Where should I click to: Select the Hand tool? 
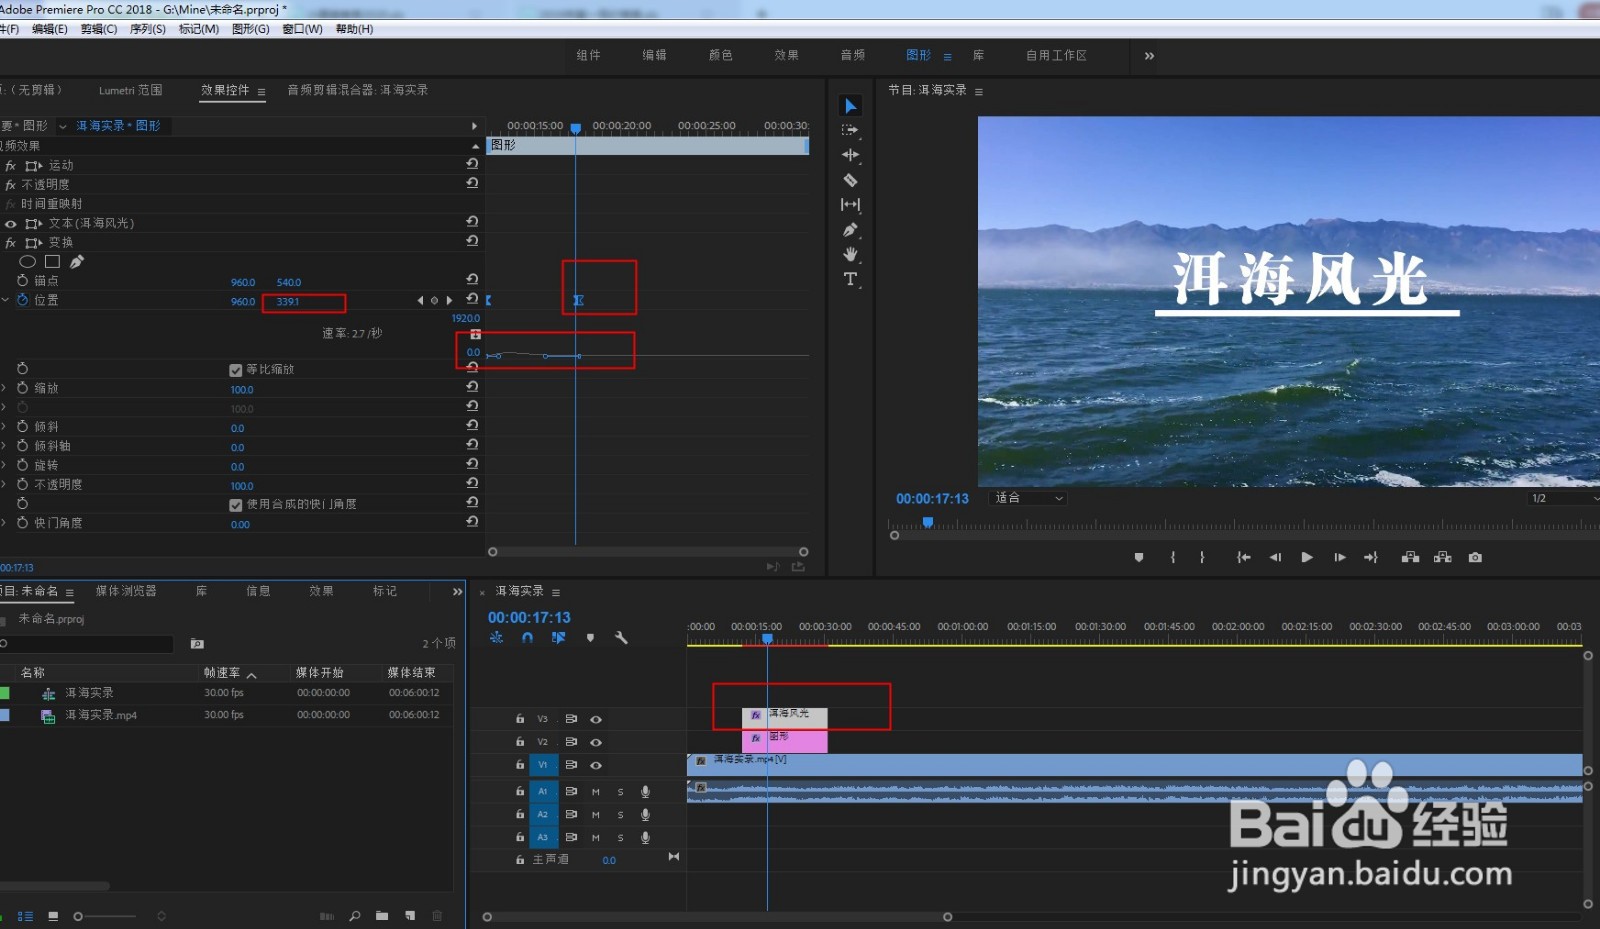(850, 254)
